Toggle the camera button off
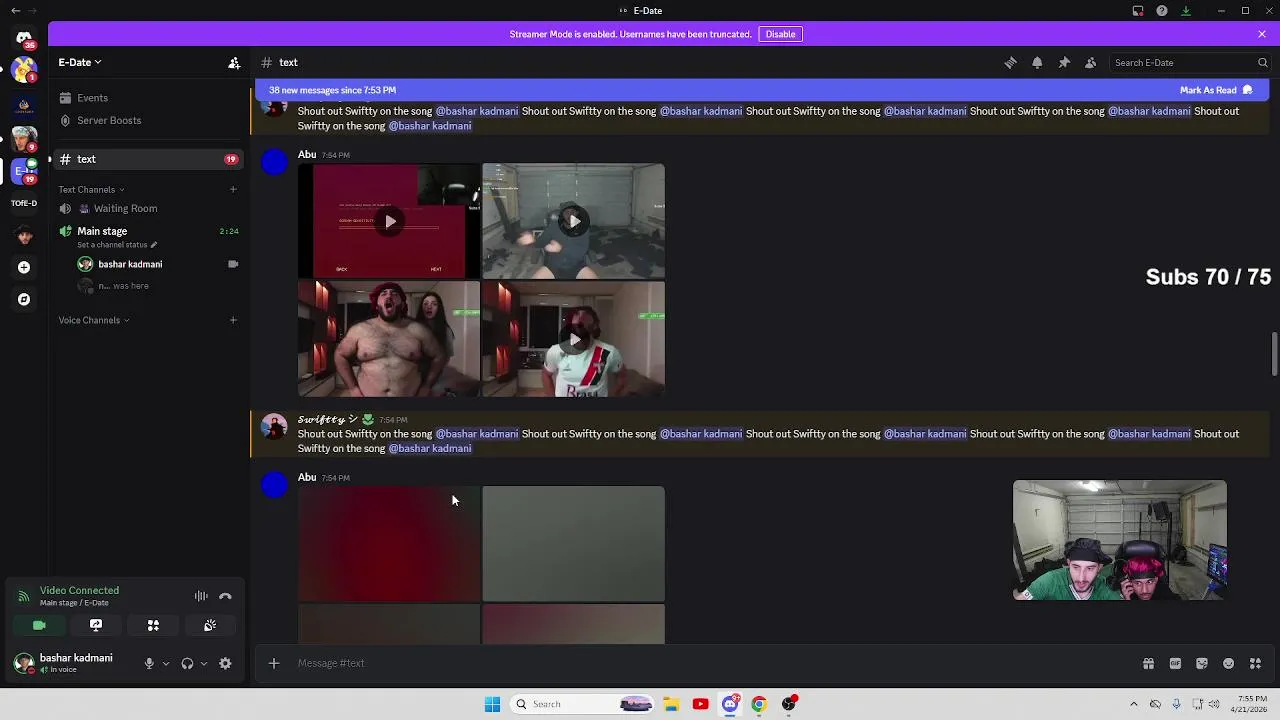The height and width of the screenshot is (720, 1280). click(x=39, y=625)
